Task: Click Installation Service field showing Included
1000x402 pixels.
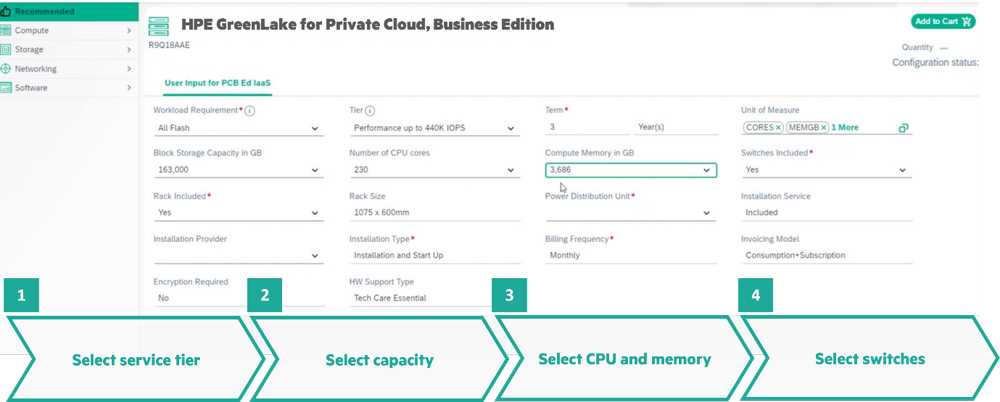Action: [827, 213]
